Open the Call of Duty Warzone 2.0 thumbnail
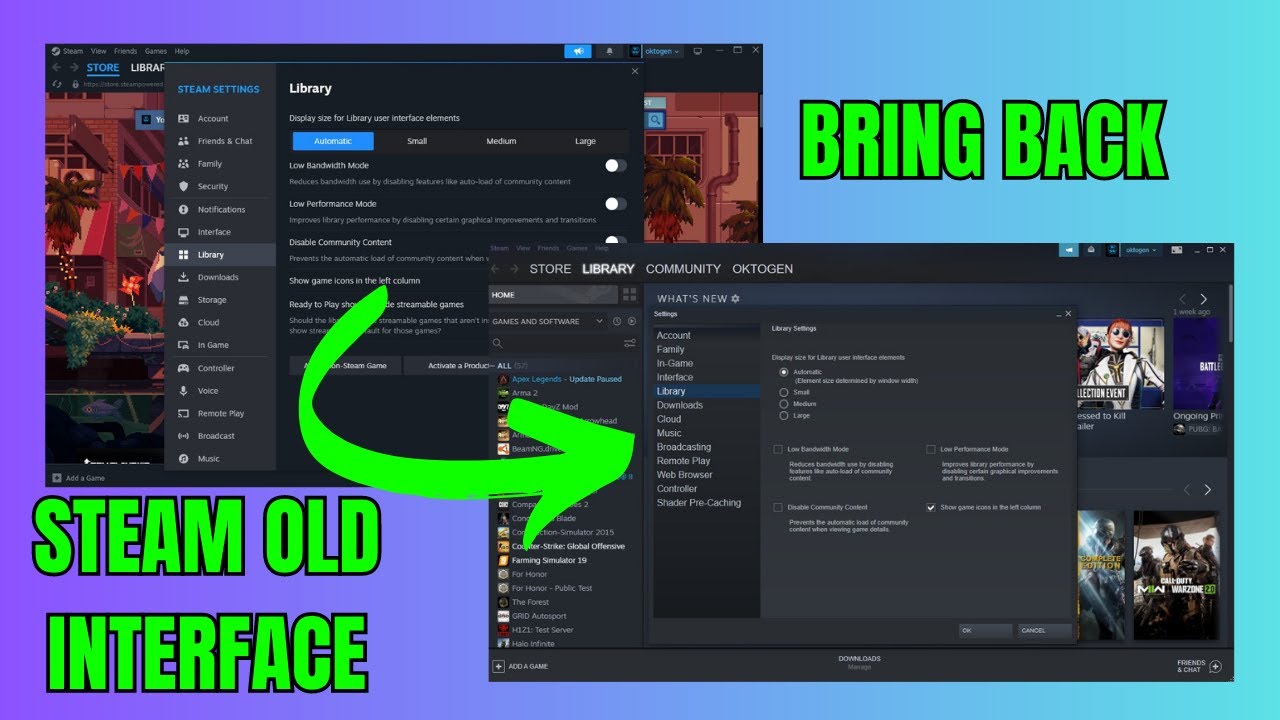 tap(1176, 576)
